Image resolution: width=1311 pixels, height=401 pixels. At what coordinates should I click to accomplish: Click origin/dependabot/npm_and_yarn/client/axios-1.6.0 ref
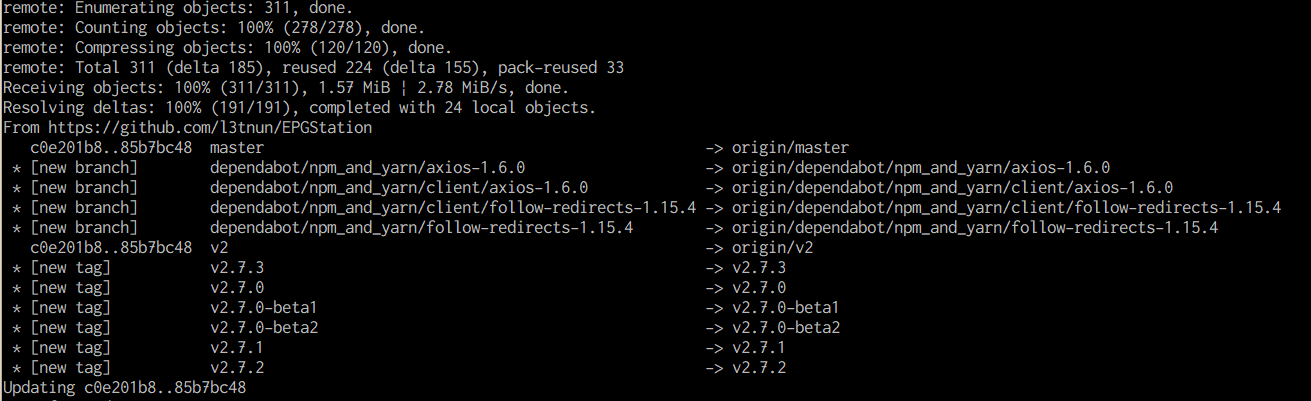pos(952,188)
